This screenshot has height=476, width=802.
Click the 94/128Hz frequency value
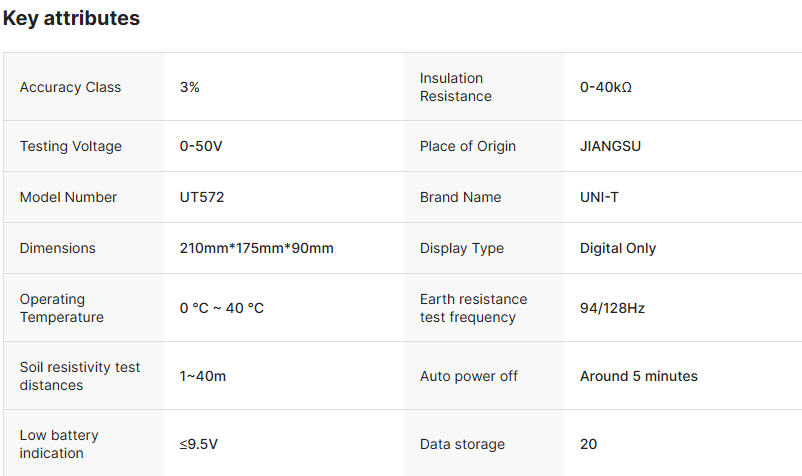(x=612, y=308)
